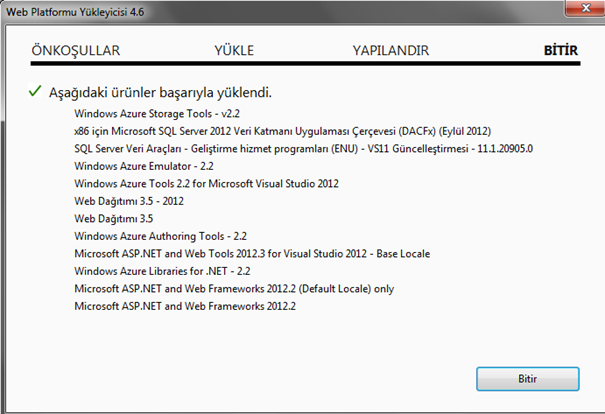Select the BİTİR step heading
Viewport: 605px width, 414px height.
point(561,51)
